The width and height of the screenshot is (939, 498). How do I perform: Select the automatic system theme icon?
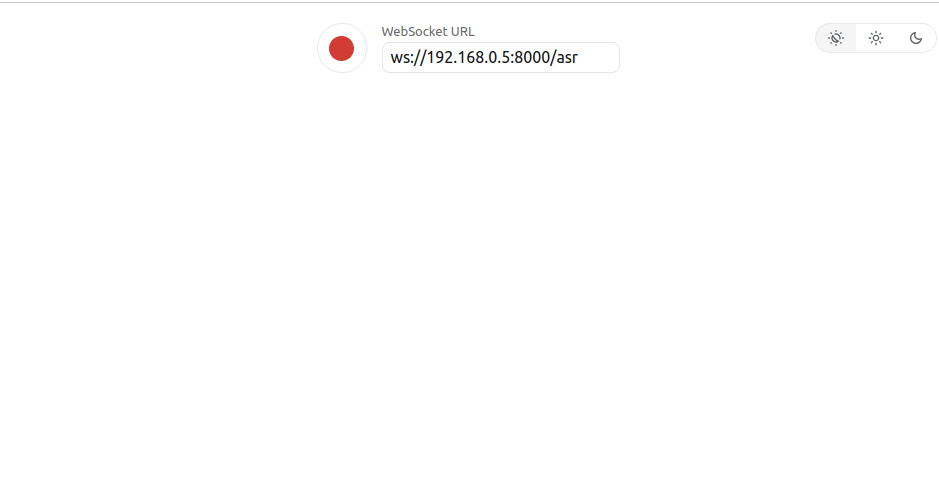tap(836, 38)
